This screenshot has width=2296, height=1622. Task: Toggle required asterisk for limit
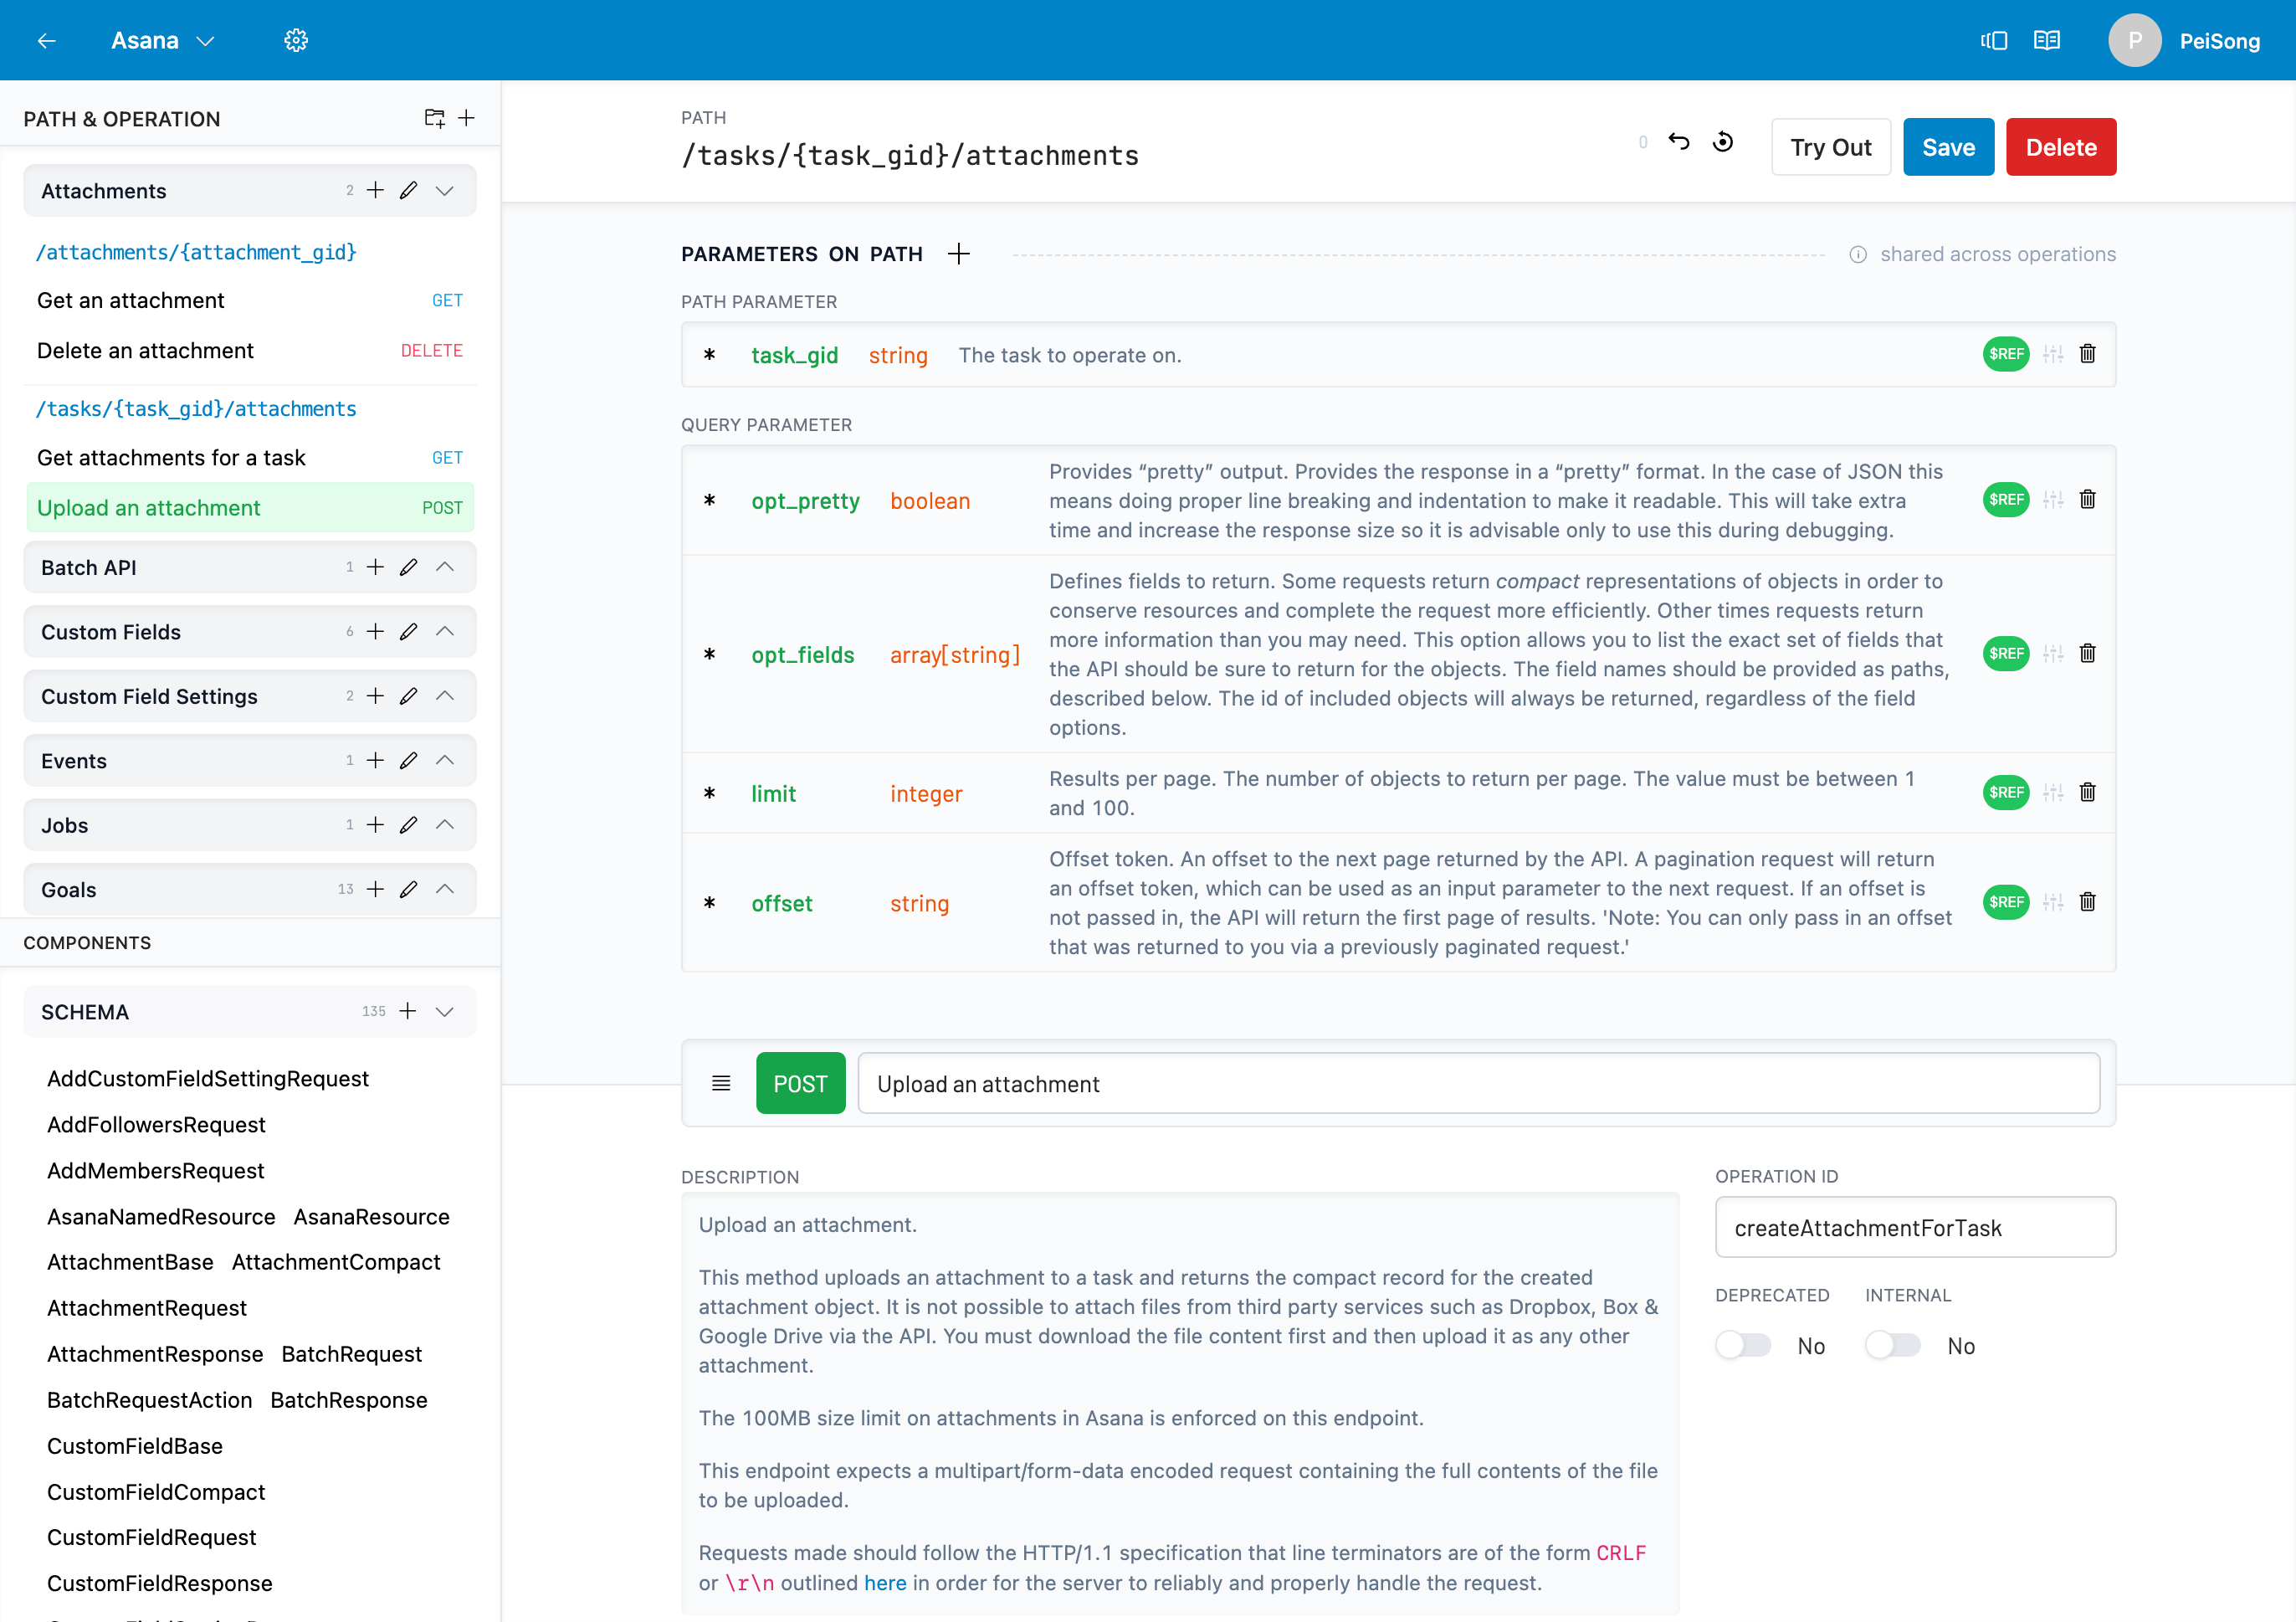709,793
